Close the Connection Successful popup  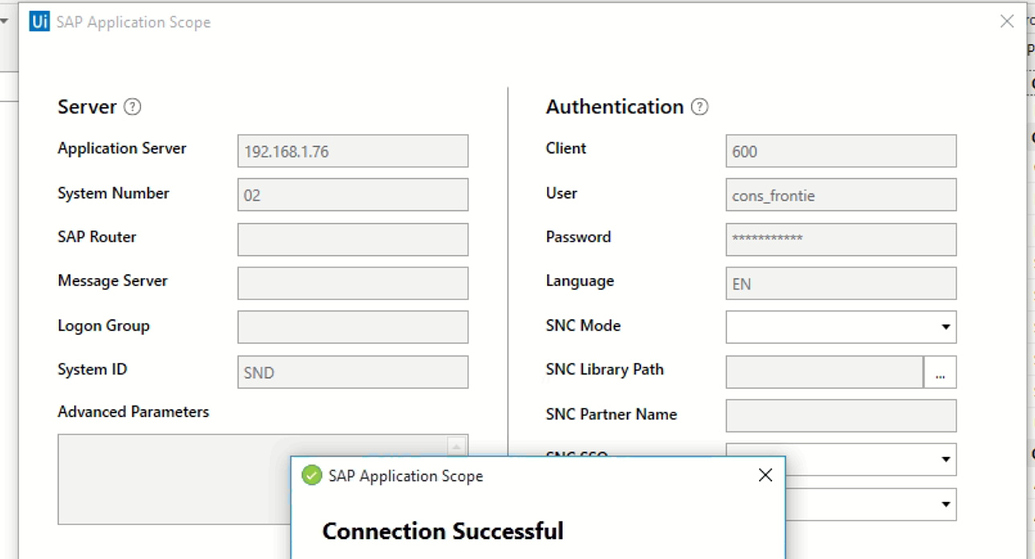click(765, 475)
